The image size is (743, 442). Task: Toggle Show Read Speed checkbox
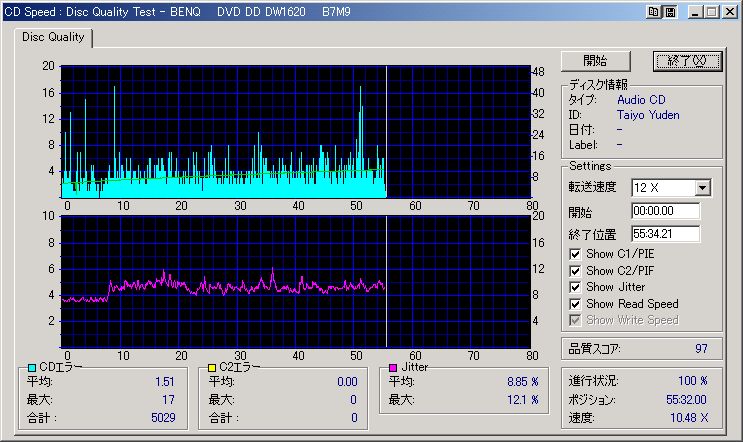tap(574, 303)
